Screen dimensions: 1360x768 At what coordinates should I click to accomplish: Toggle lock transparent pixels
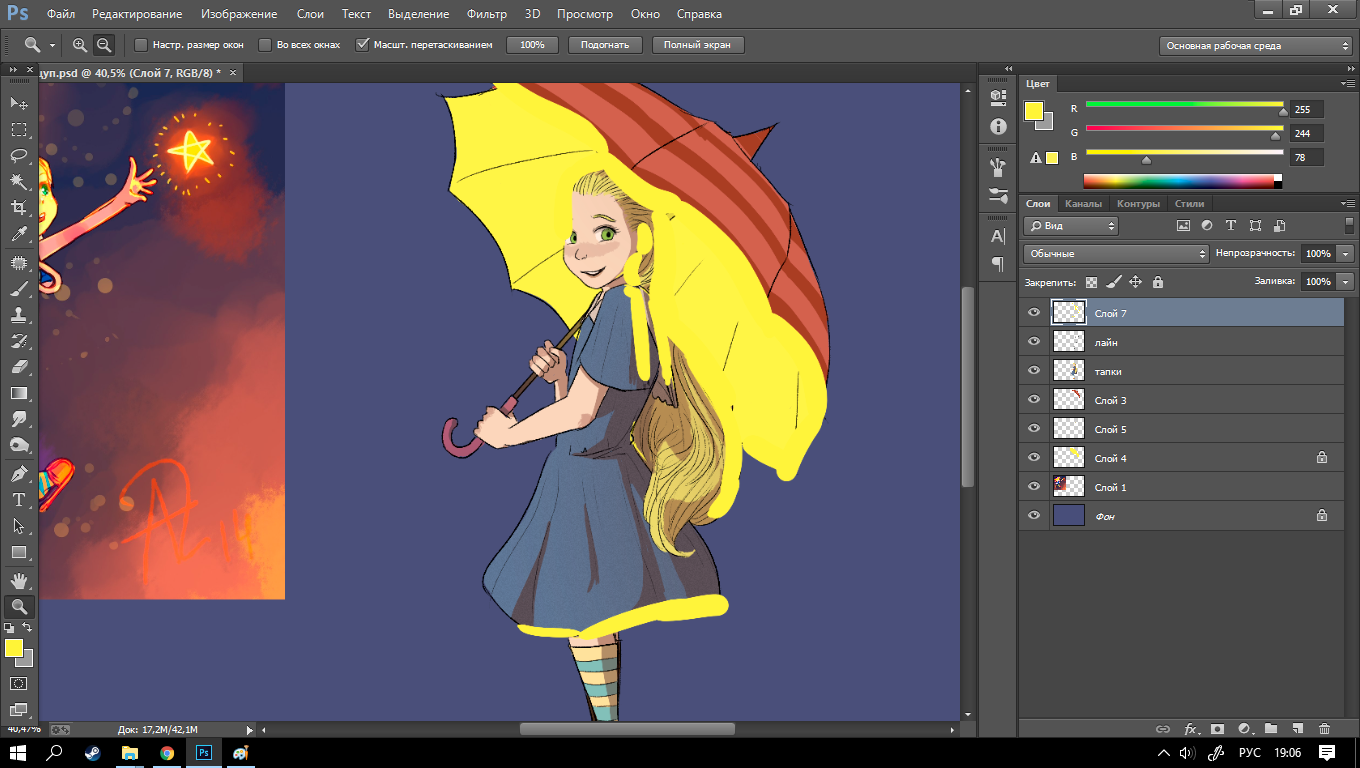[x=1091, y=282]
